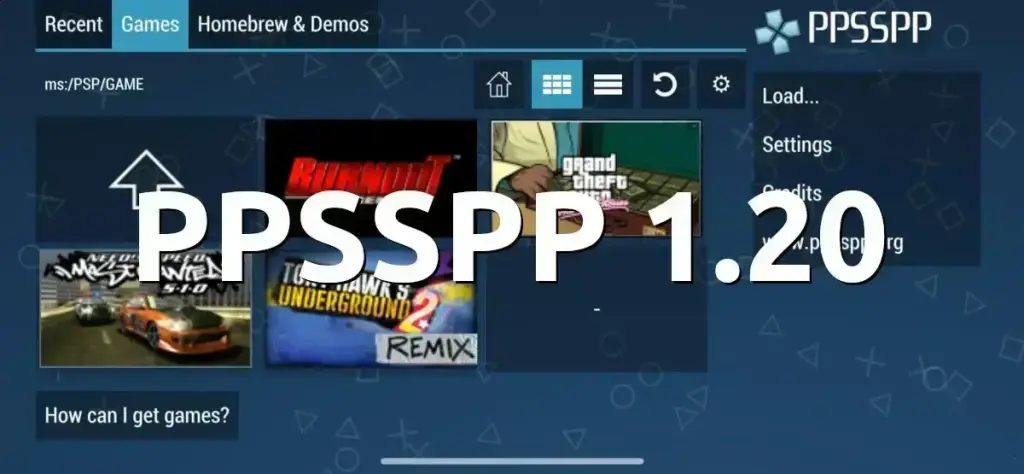1024x474 pixels.
Task: Open the Credits menu entry
Action: click(867, 193)
